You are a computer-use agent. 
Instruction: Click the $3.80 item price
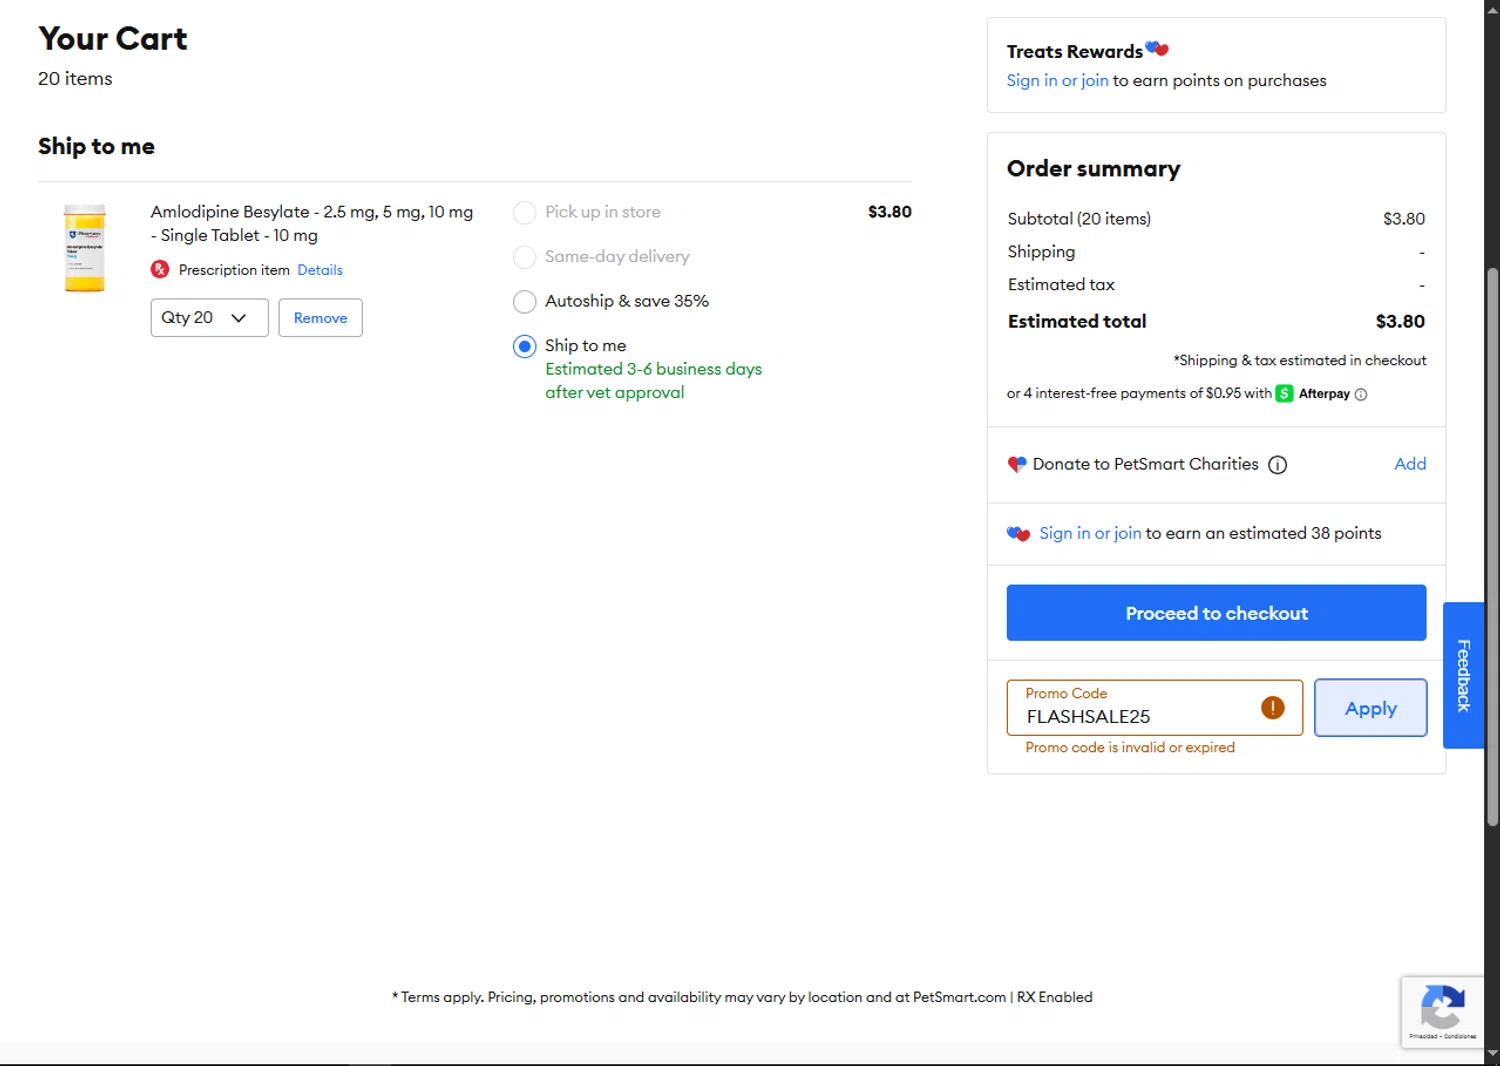(x=889, y=212)
